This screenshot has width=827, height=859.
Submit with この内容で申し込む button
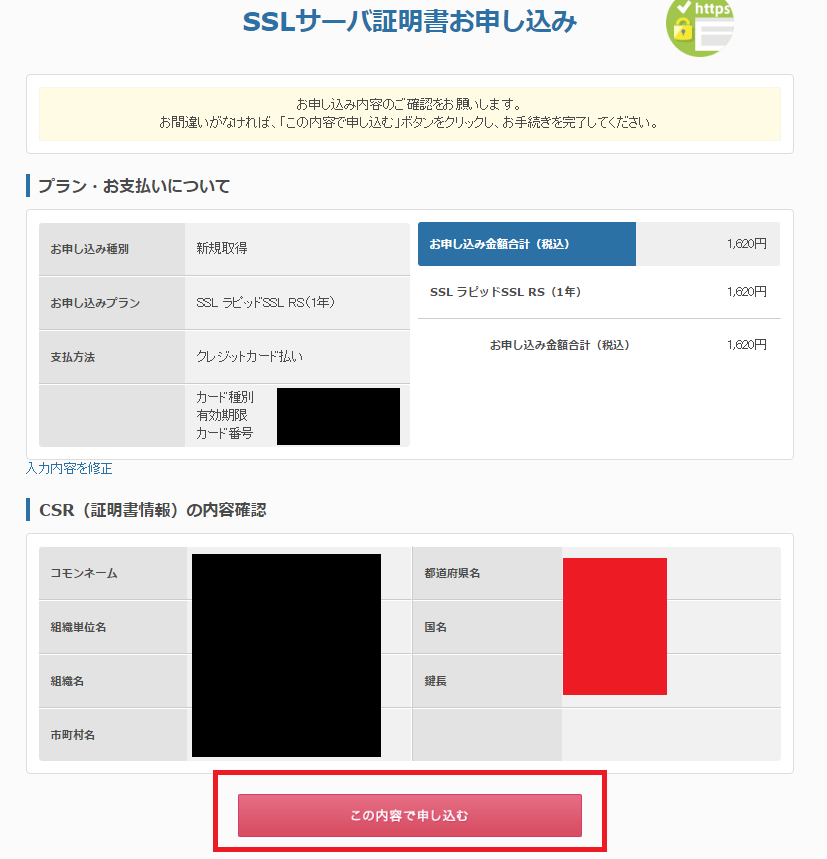tap(410, 815)
